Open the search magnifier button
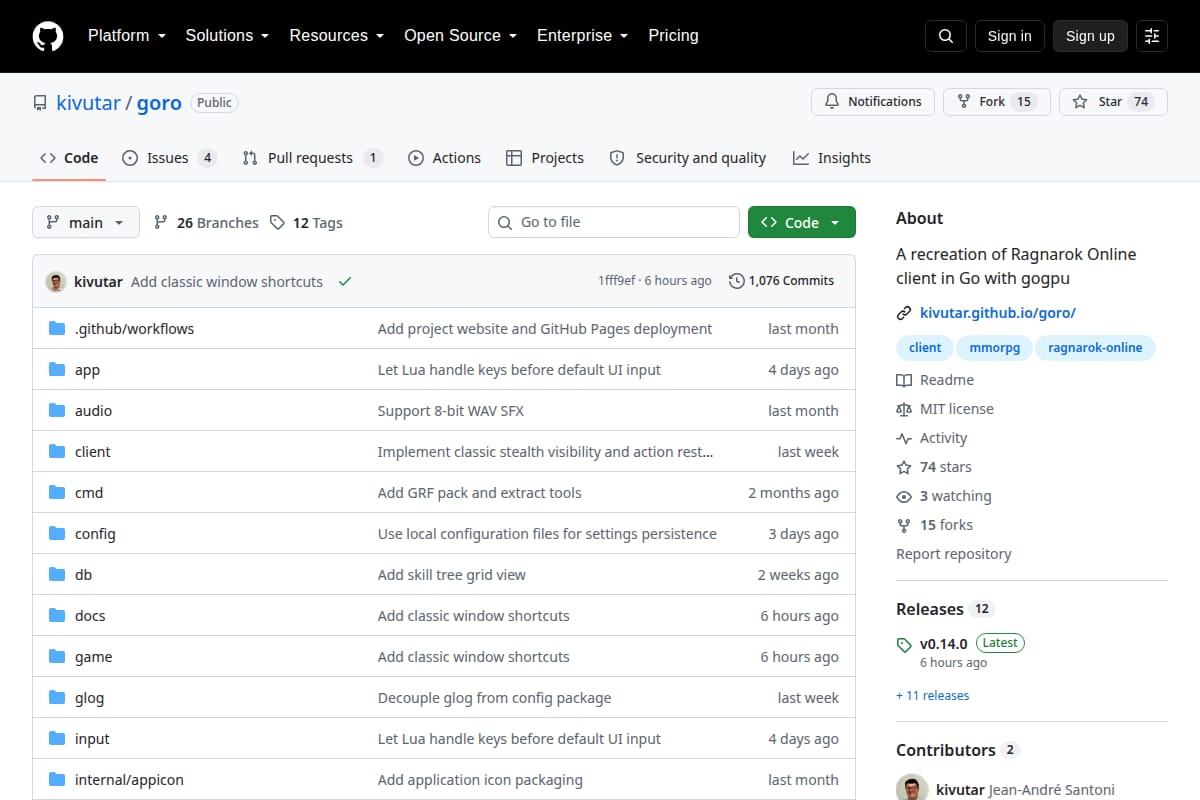Image resolution: width=1200 pixels, height=800 pixels. [946, 36]
